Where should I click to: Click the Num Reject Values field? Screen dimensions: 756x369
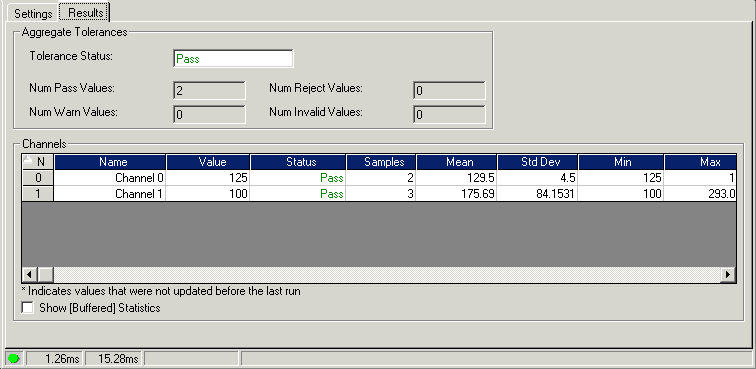click(449, 90)
